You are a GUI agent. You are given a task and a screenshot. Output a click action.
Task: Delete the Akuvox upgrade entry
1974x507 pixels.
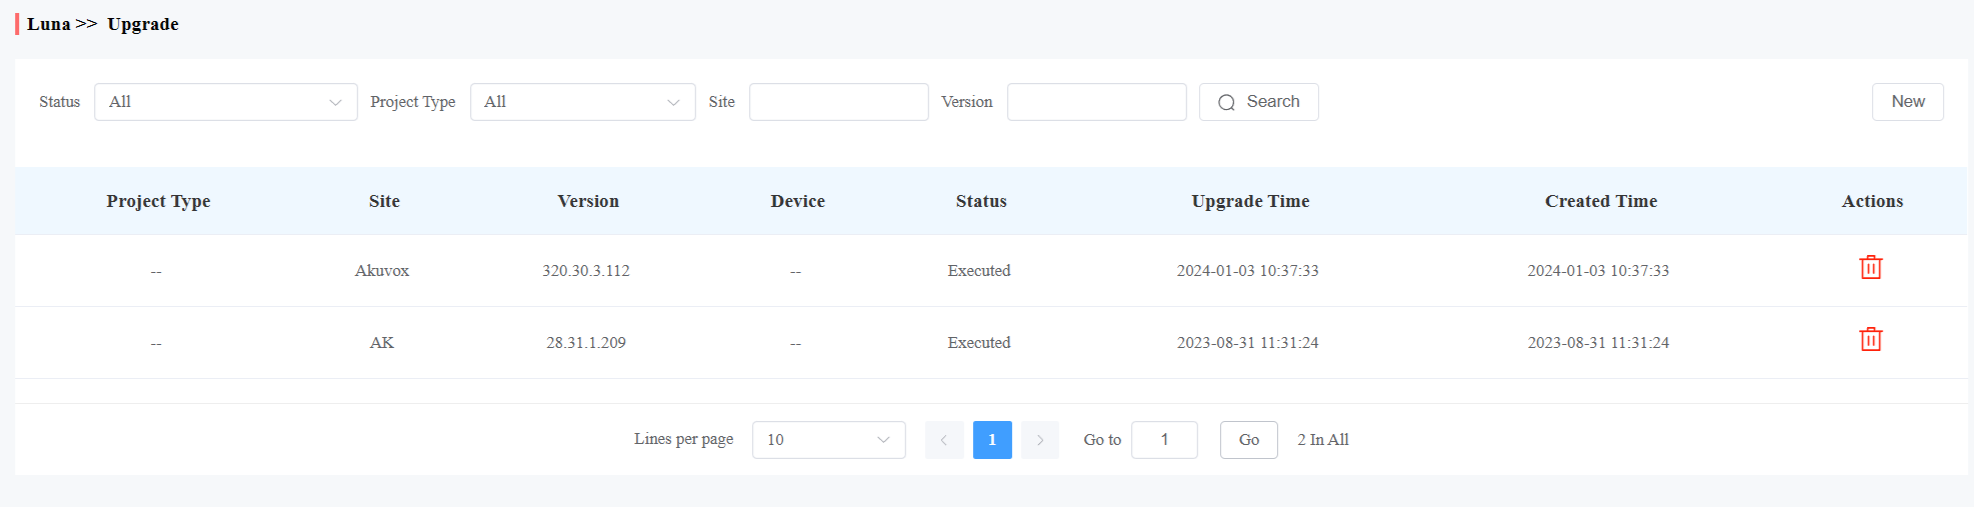pos(1870,268)
